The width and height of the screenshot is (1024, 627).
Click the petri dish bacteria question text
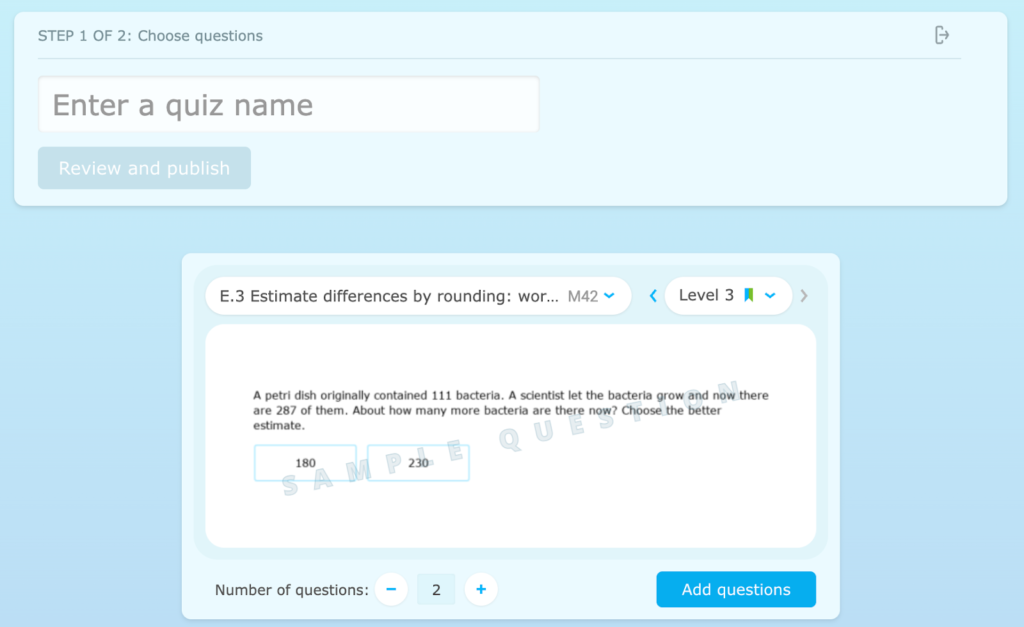(x=510, y=410)
